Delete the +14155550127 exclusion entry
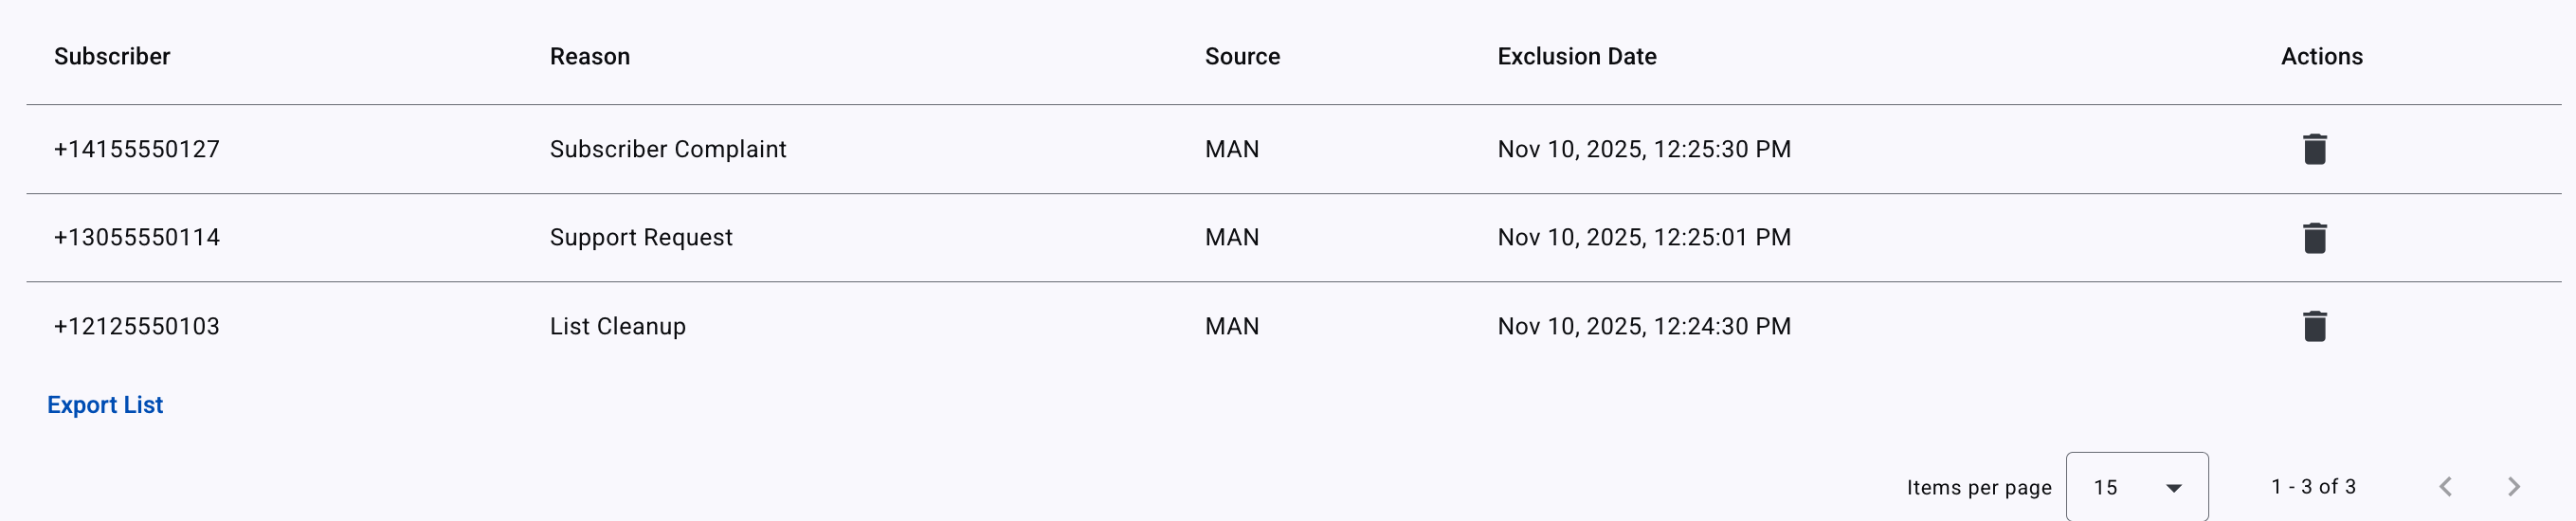 [2314, 149]
